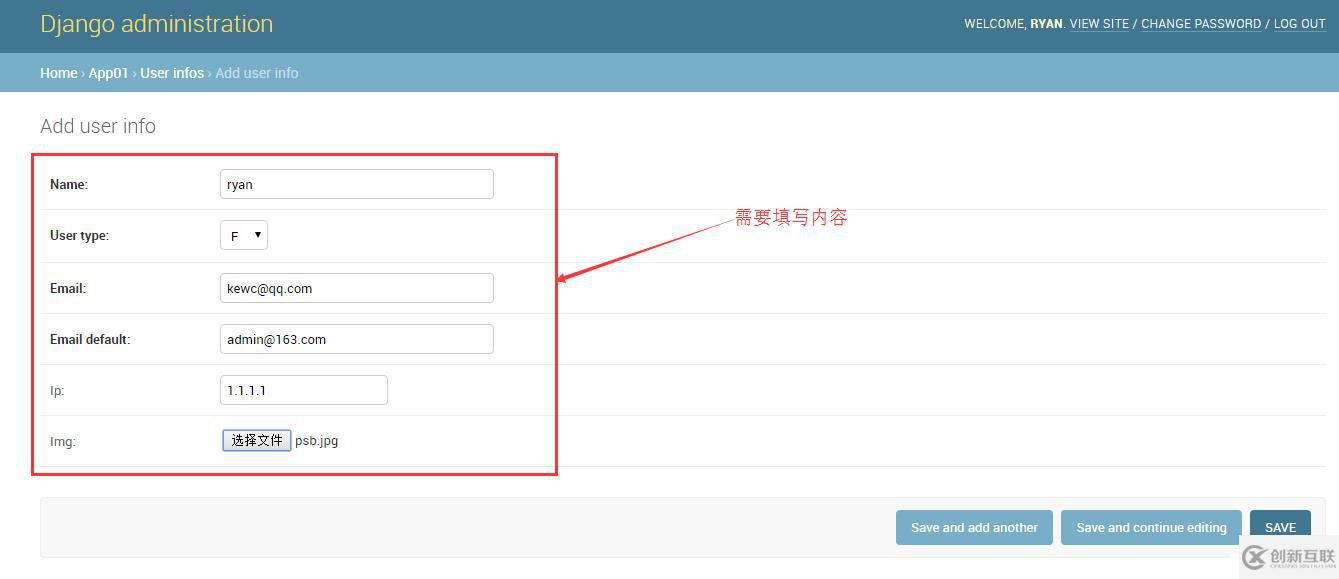The width and height of the screenshot is (1339, 579).
Task: Select the Ip address input field
Action: (304, 390)
